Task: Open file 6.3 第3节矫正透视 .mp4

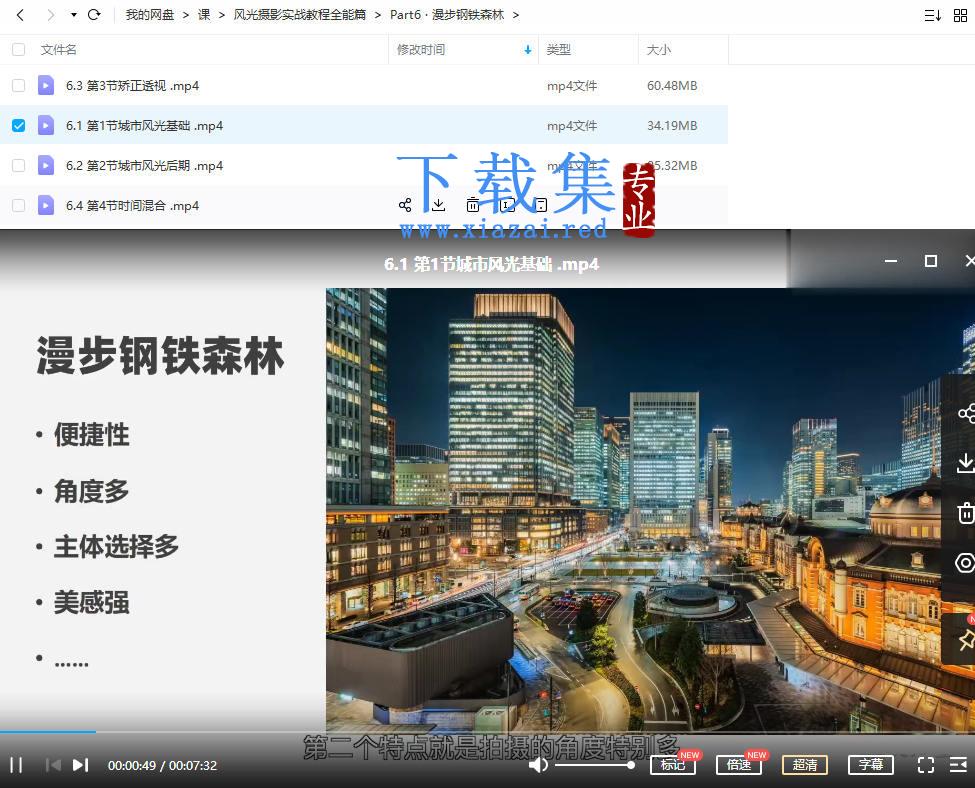Action: click(x=132, y=86)
